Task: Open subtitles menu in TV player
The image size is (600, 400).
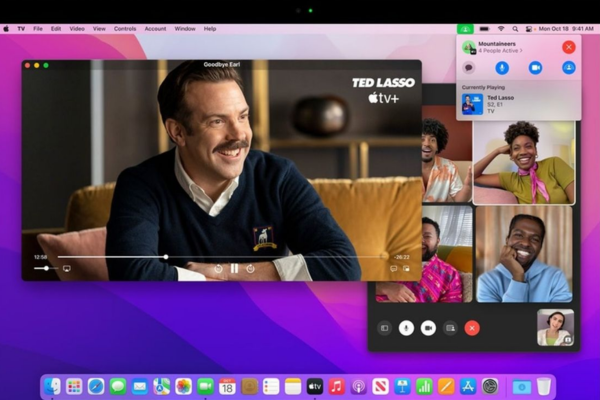Action: click(393, 269)
